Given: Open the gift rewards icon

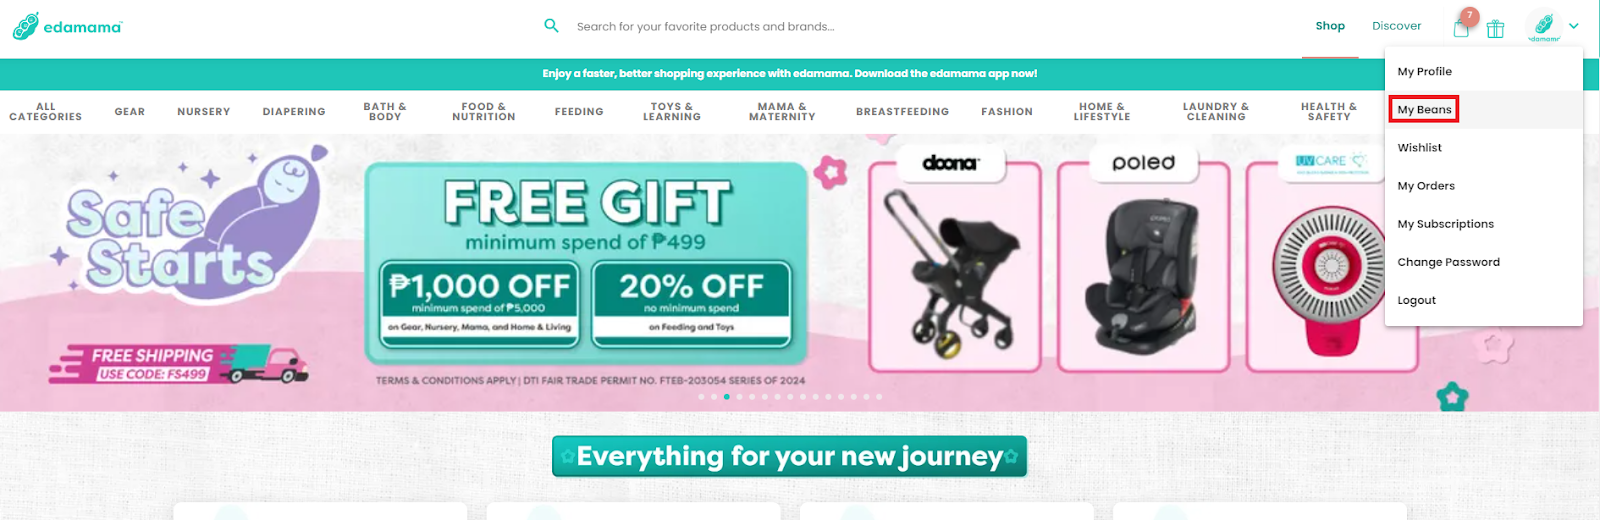Looking at the screenshot, I should click(1495, 29).
